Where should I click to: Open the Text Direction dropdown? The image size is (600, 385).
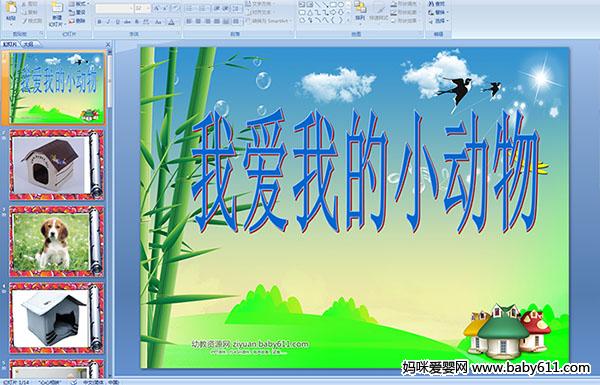coord(261,3)
